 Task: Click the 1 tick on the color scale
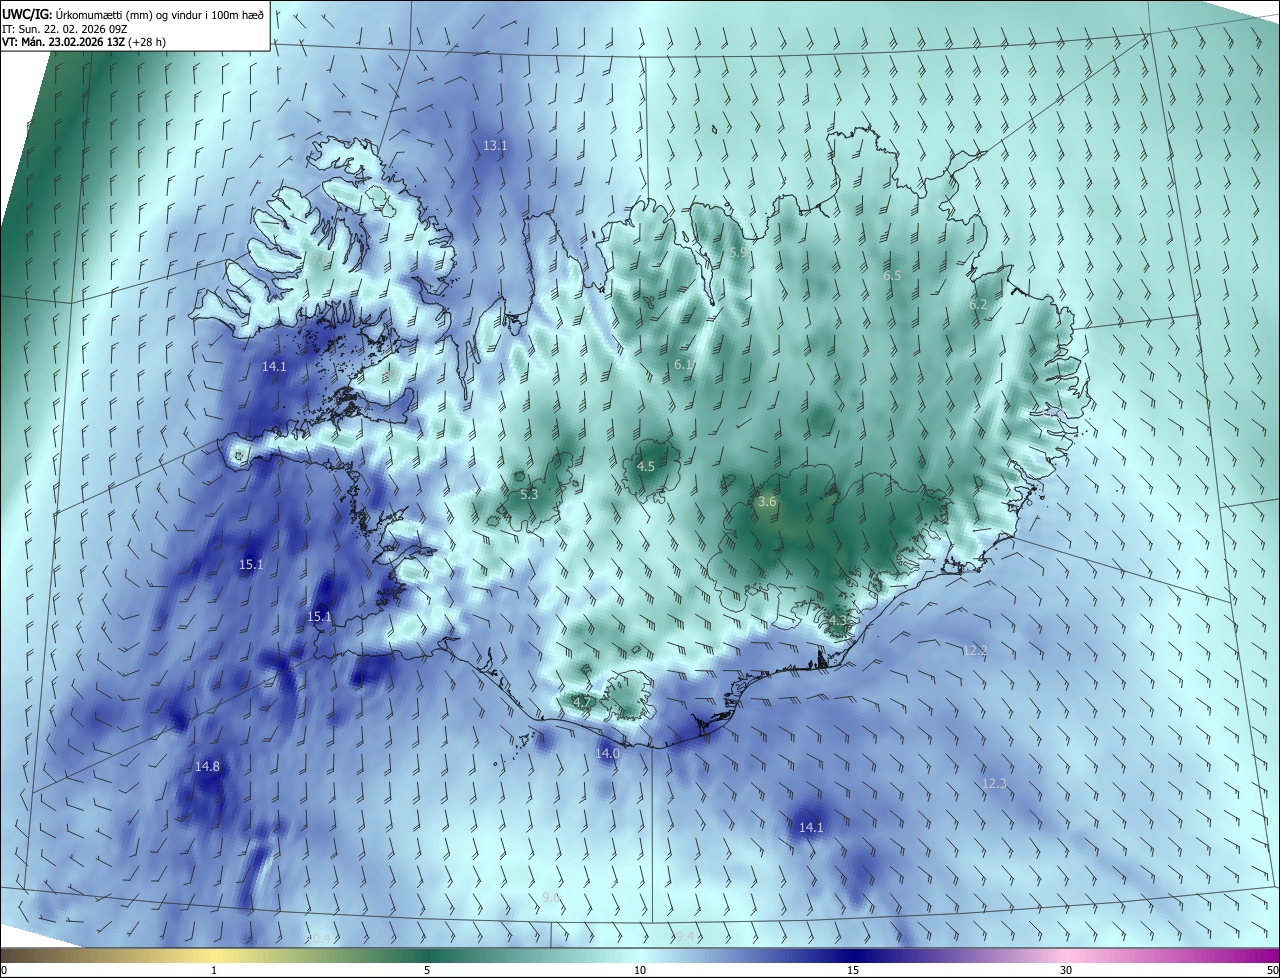tap(215, 971)
